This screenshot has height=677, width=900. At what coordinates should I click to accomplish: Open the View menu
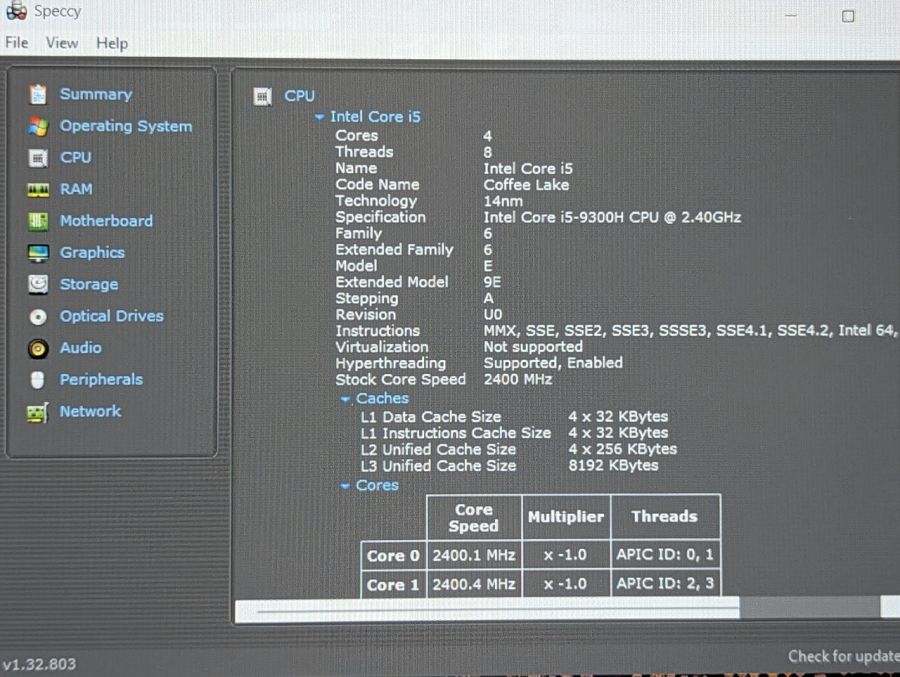(x=62, y=42)
